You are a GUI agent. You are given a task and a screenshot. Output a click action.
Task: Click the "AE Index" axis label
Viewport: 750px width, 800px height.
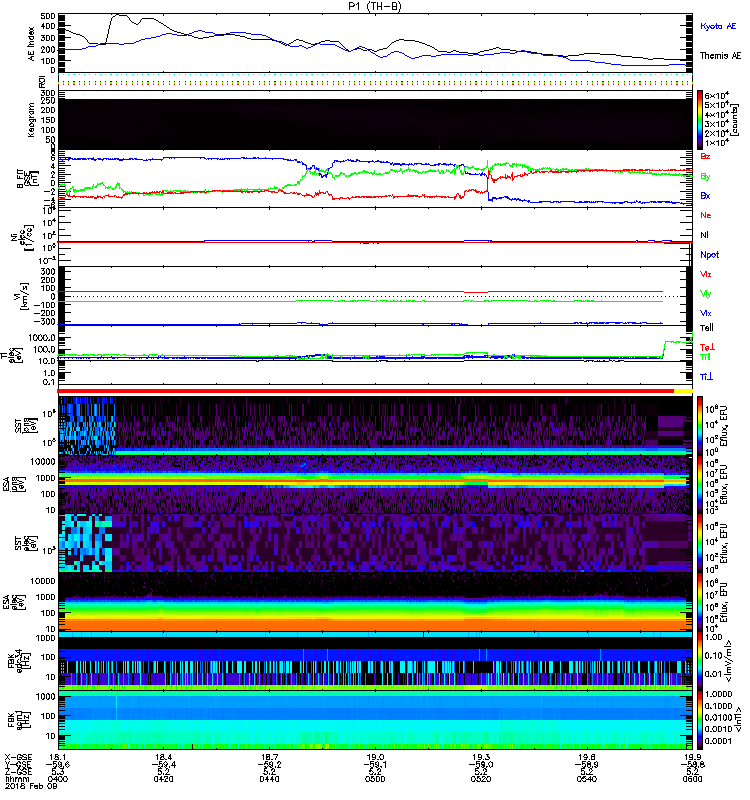31,44
